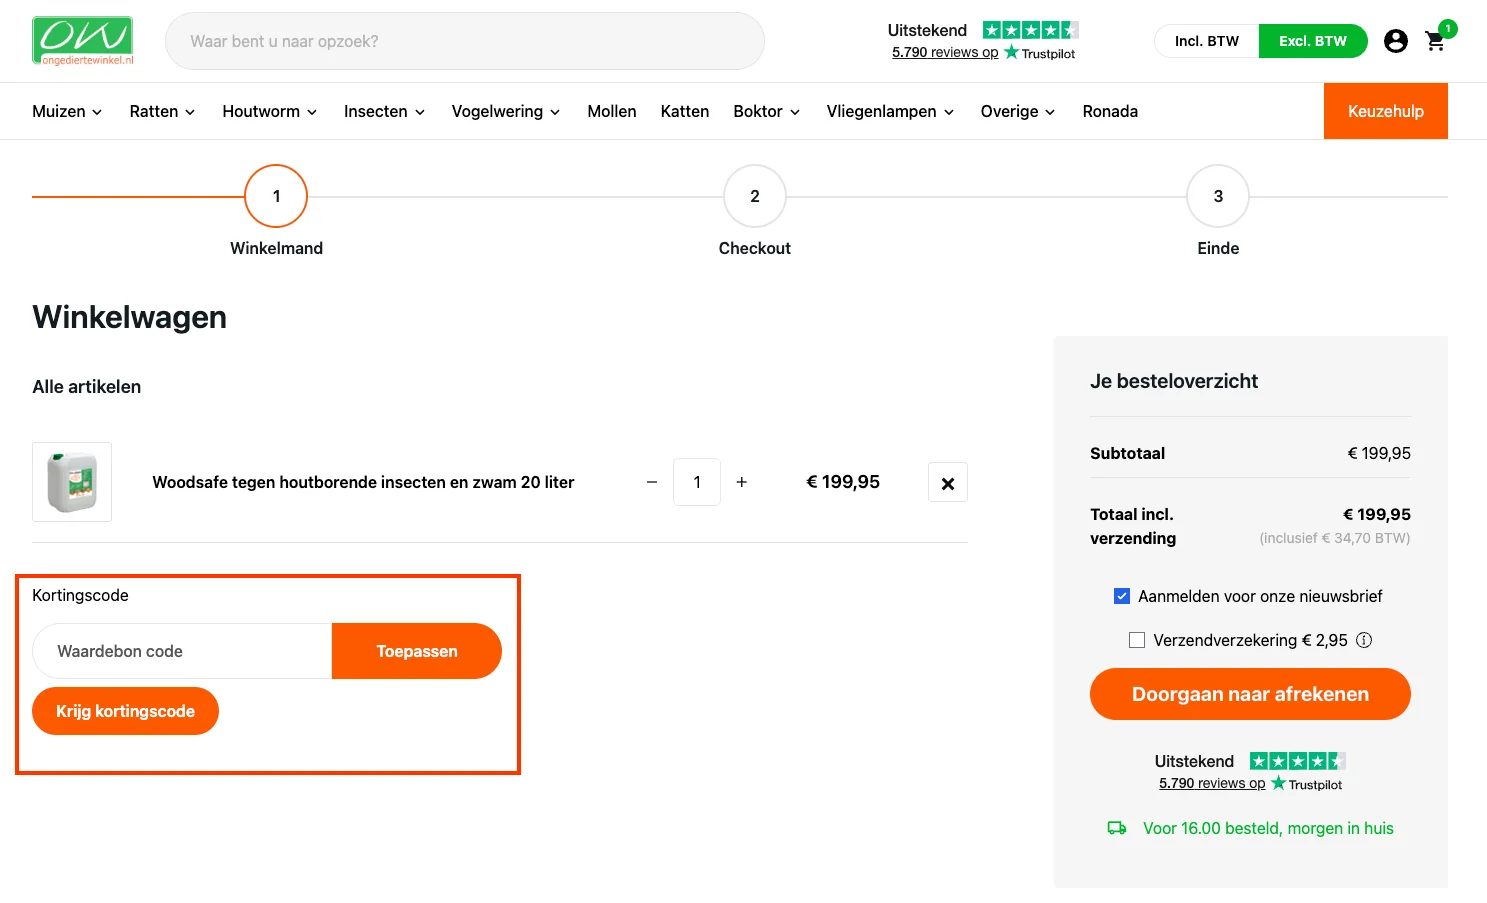This screenshot has height=903, width=1487.
Task: Open the Woodsafe product thumbnail image
Action: point(72,482)
